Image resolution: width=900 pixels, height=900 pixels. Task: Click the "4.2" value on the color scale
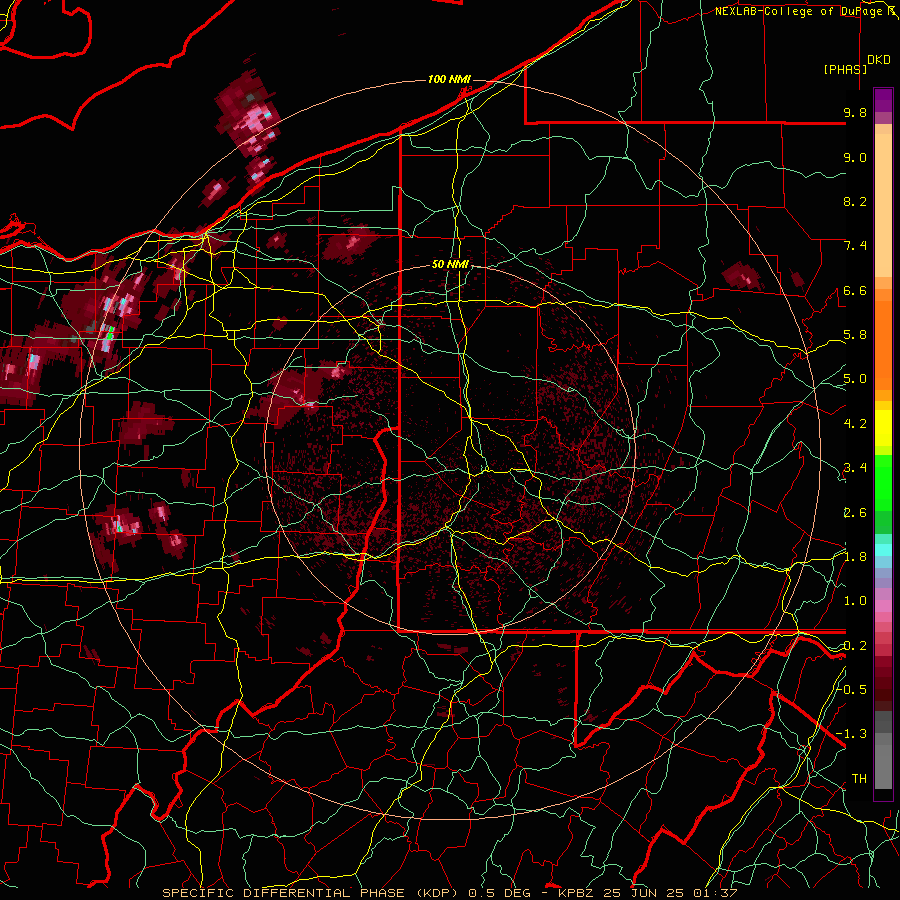[855, 424]
